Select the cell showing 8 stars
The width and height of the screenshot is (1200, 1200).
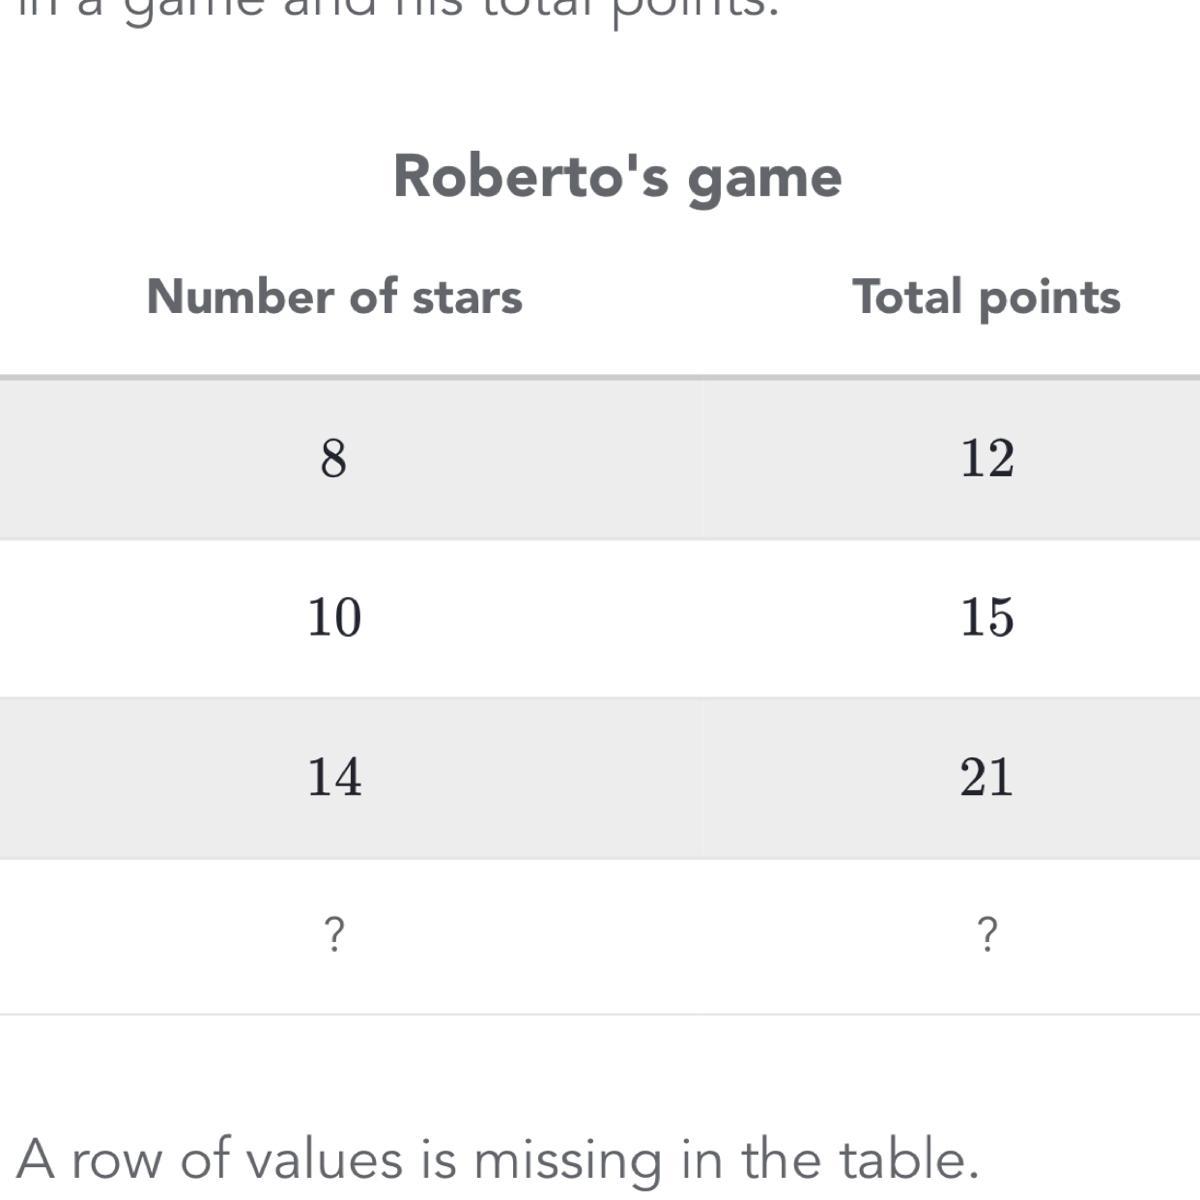click(334, 459)
